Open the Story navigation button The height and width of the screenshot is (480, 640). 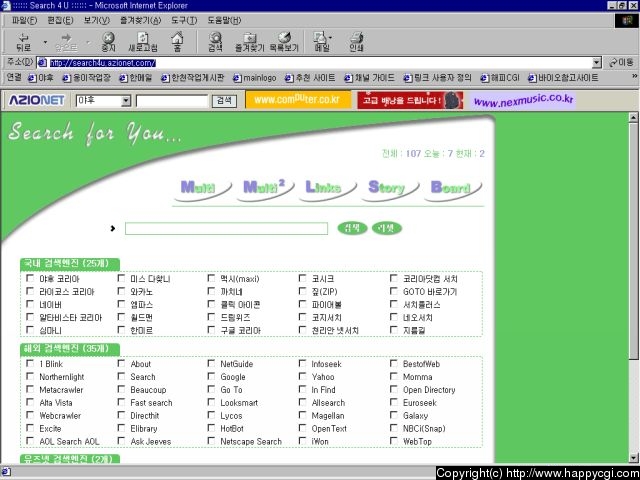coord(390,189)
